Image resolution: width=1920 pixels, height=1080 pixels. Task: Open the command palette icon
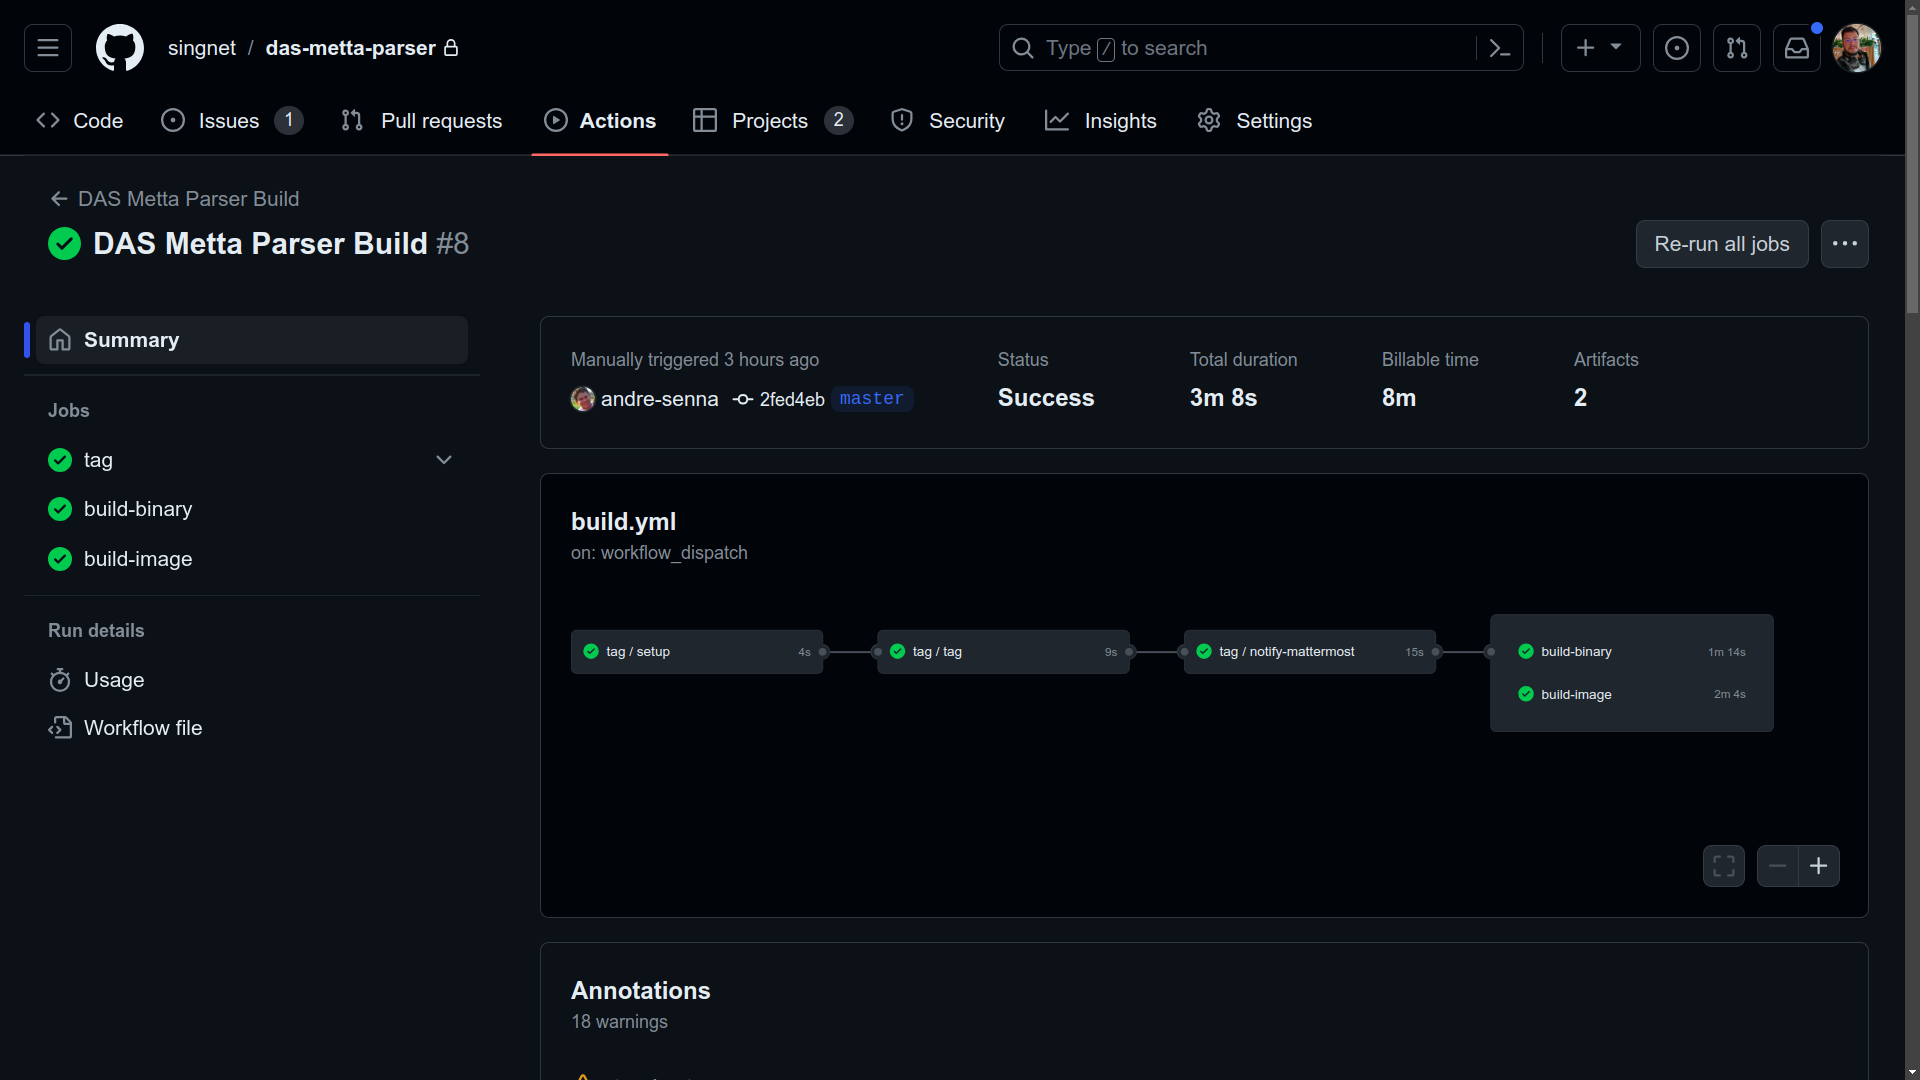[x=1499, y=48]
